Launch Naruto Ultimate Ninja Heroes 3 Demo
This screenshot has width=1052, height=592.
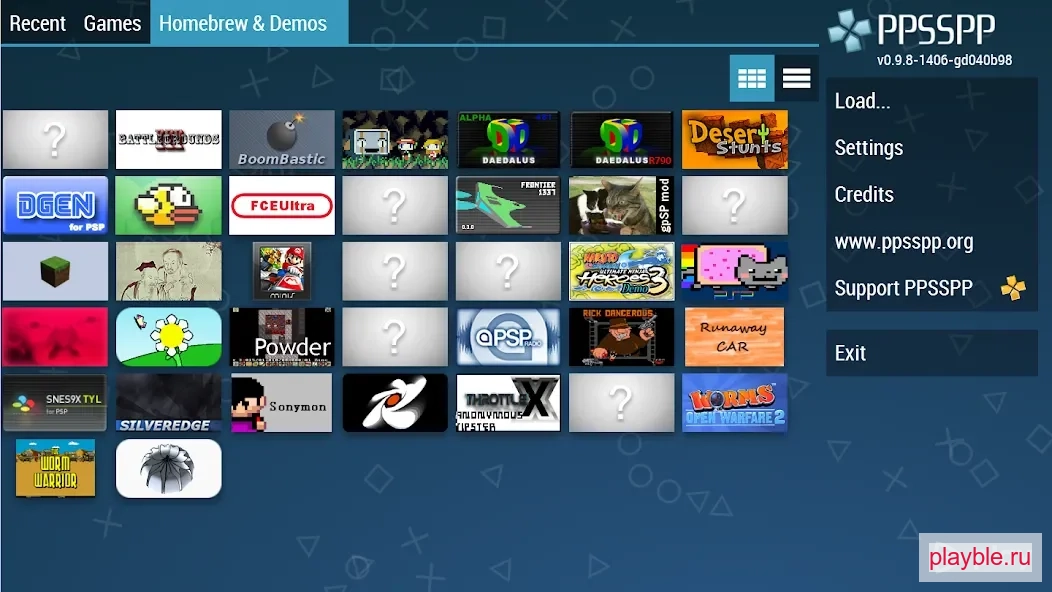tap(621, 271)
